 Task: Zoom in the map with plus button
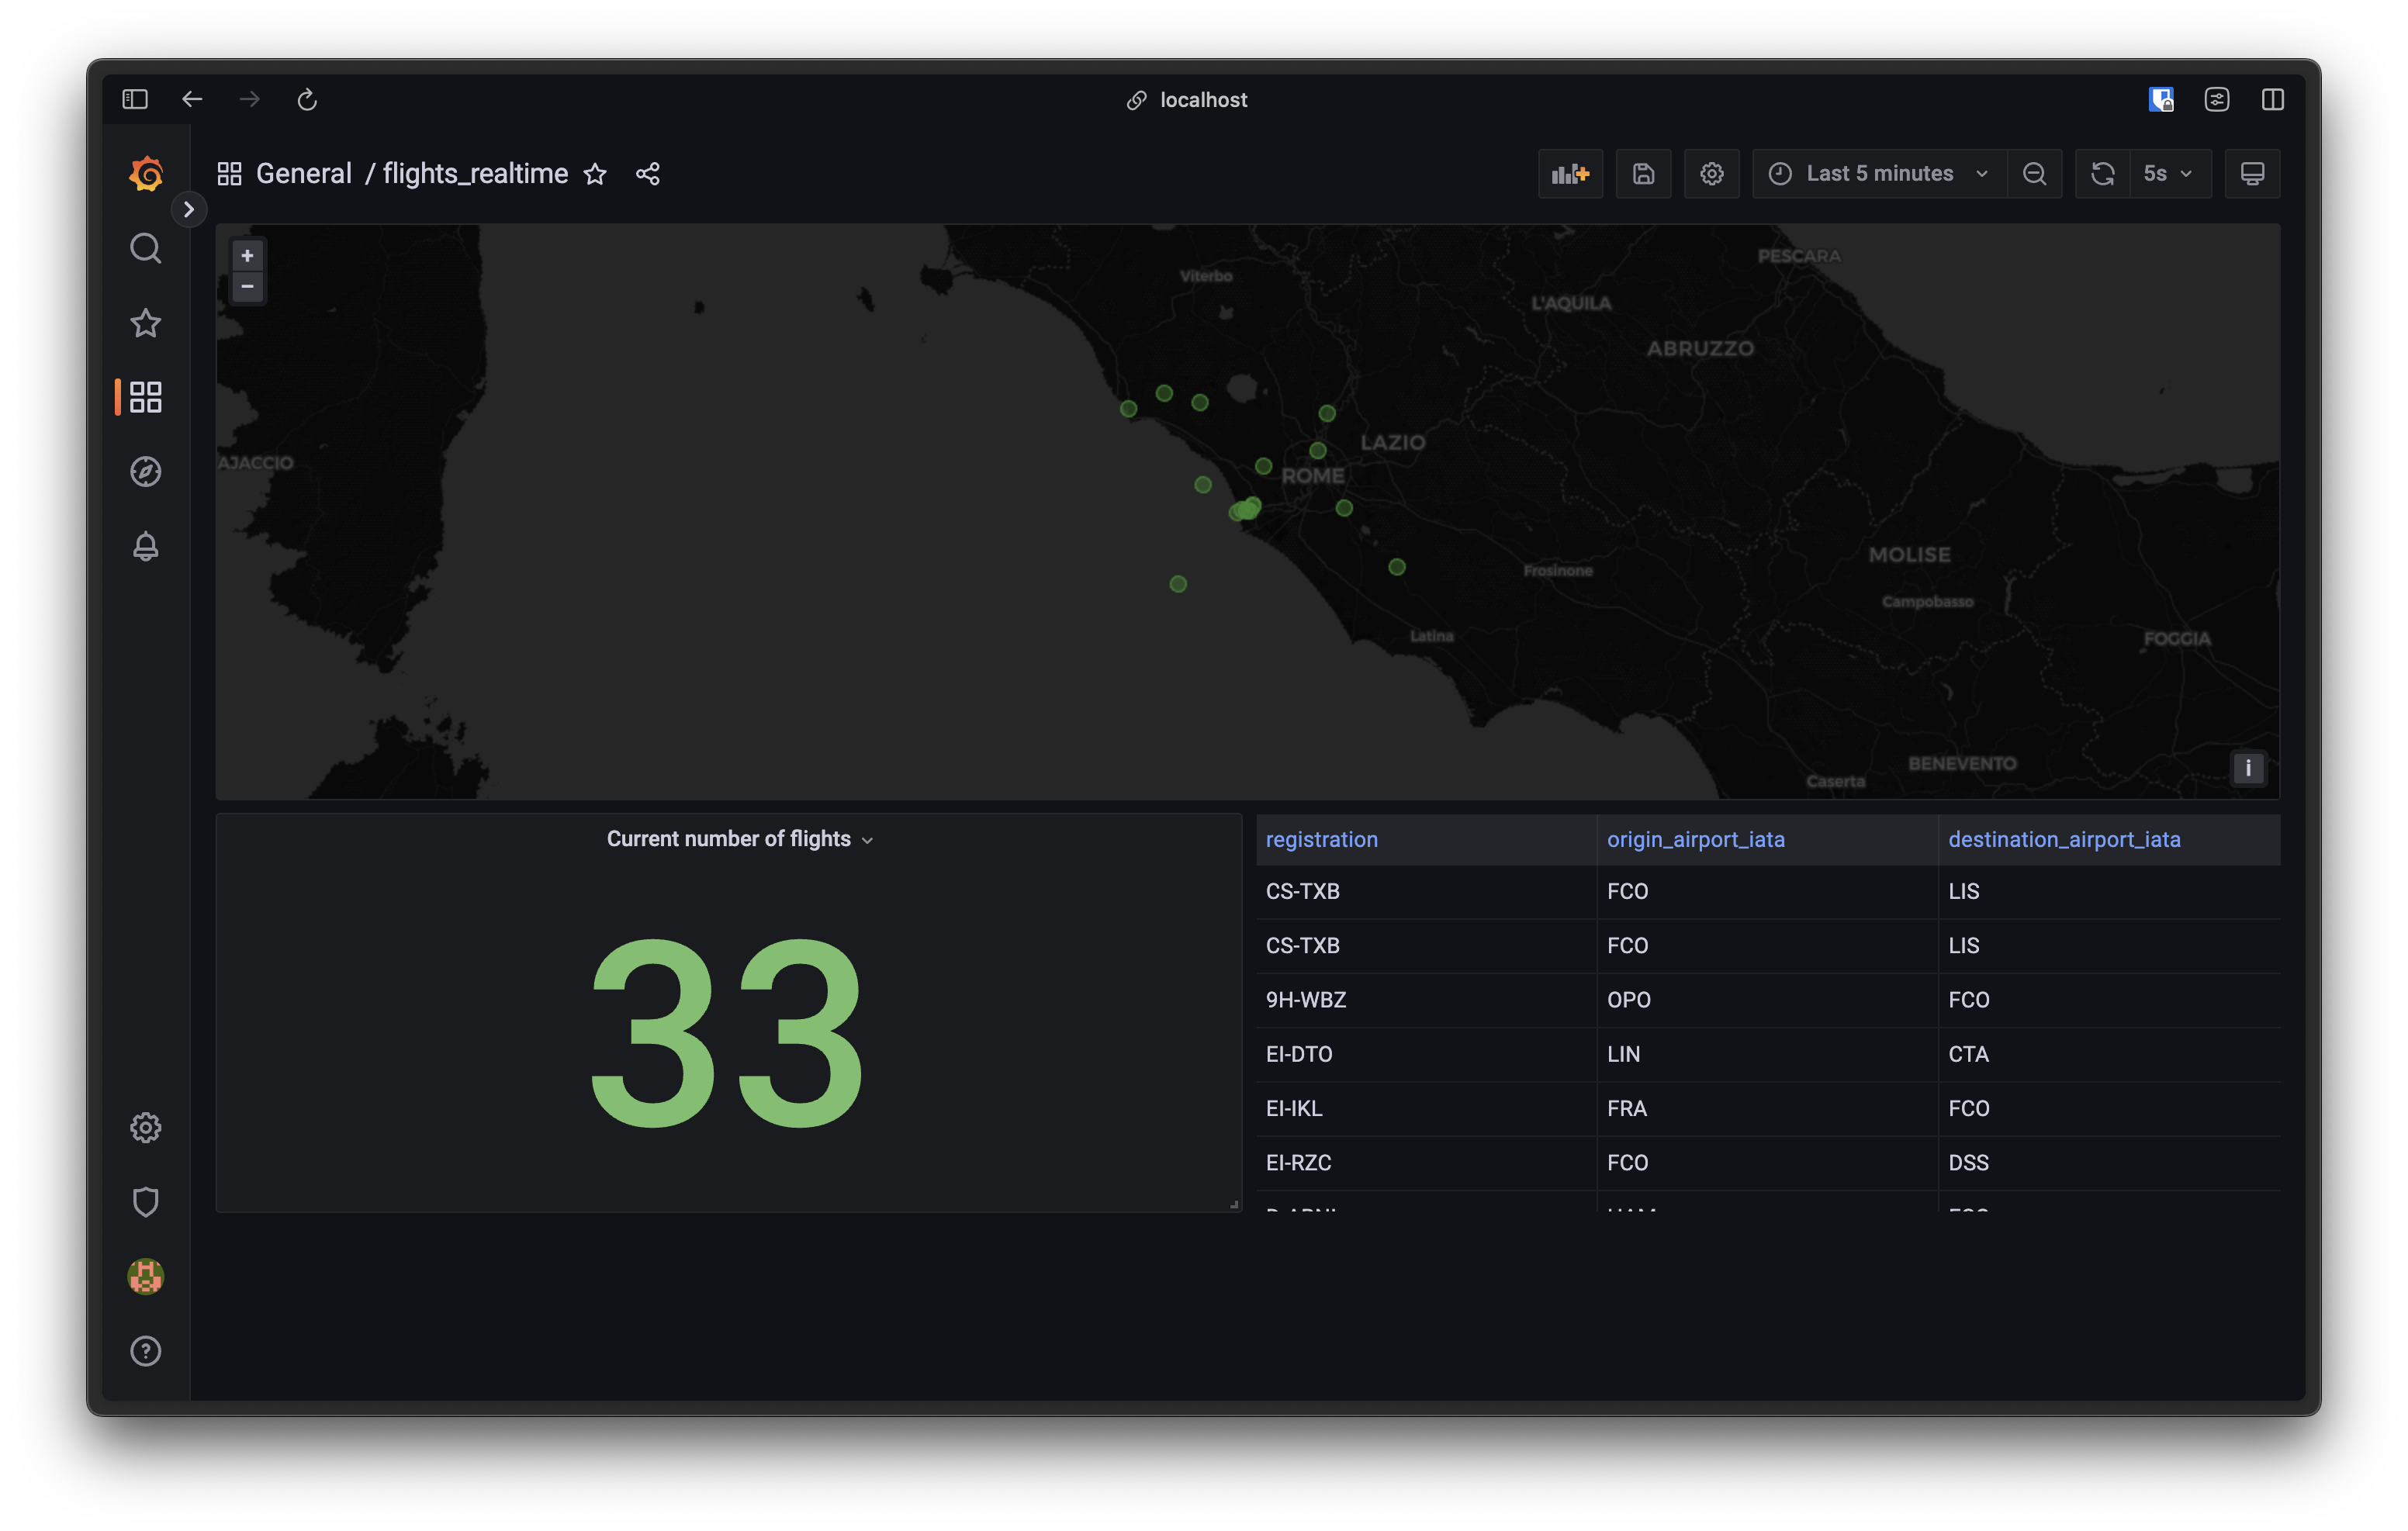click(247, 256)
